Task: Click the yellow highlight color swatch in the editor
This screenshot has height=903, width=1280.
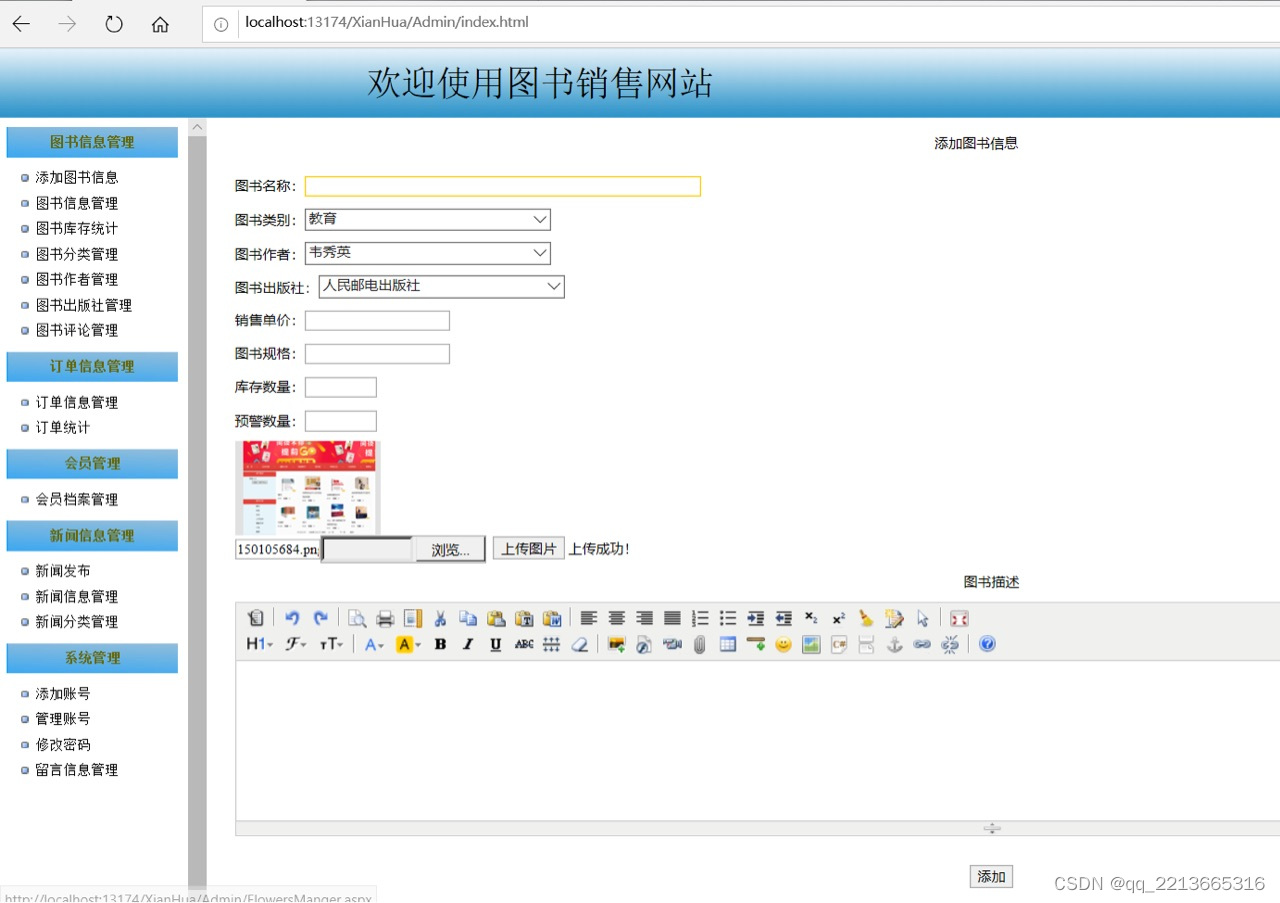Action: click(404, 644)
